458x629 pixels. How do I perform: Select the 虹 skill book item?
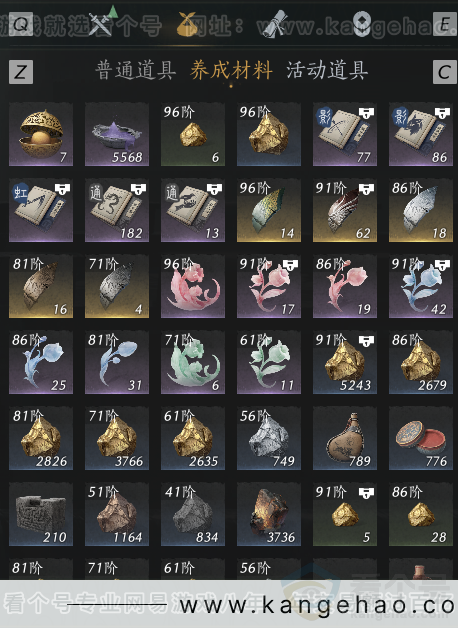point(41,210)
